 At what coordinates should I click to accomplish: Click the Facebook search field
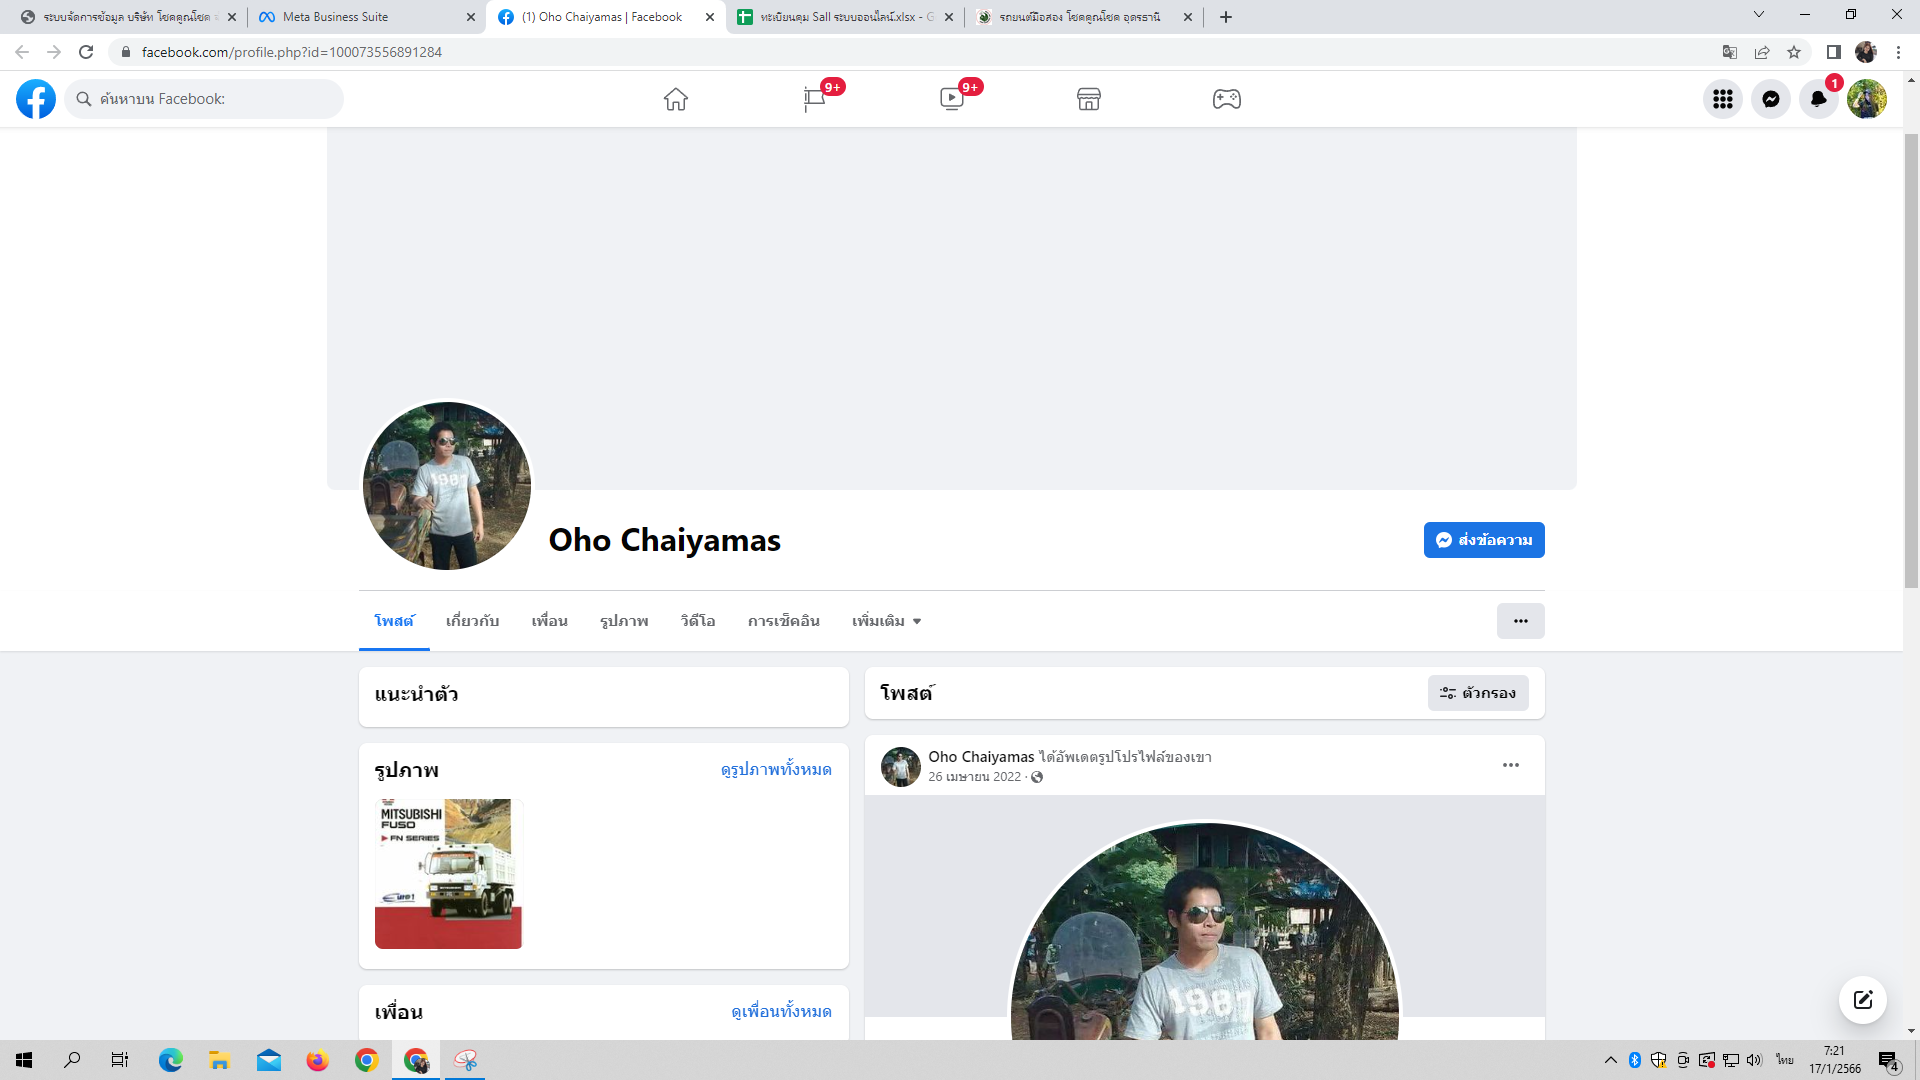tap(205, 99)
